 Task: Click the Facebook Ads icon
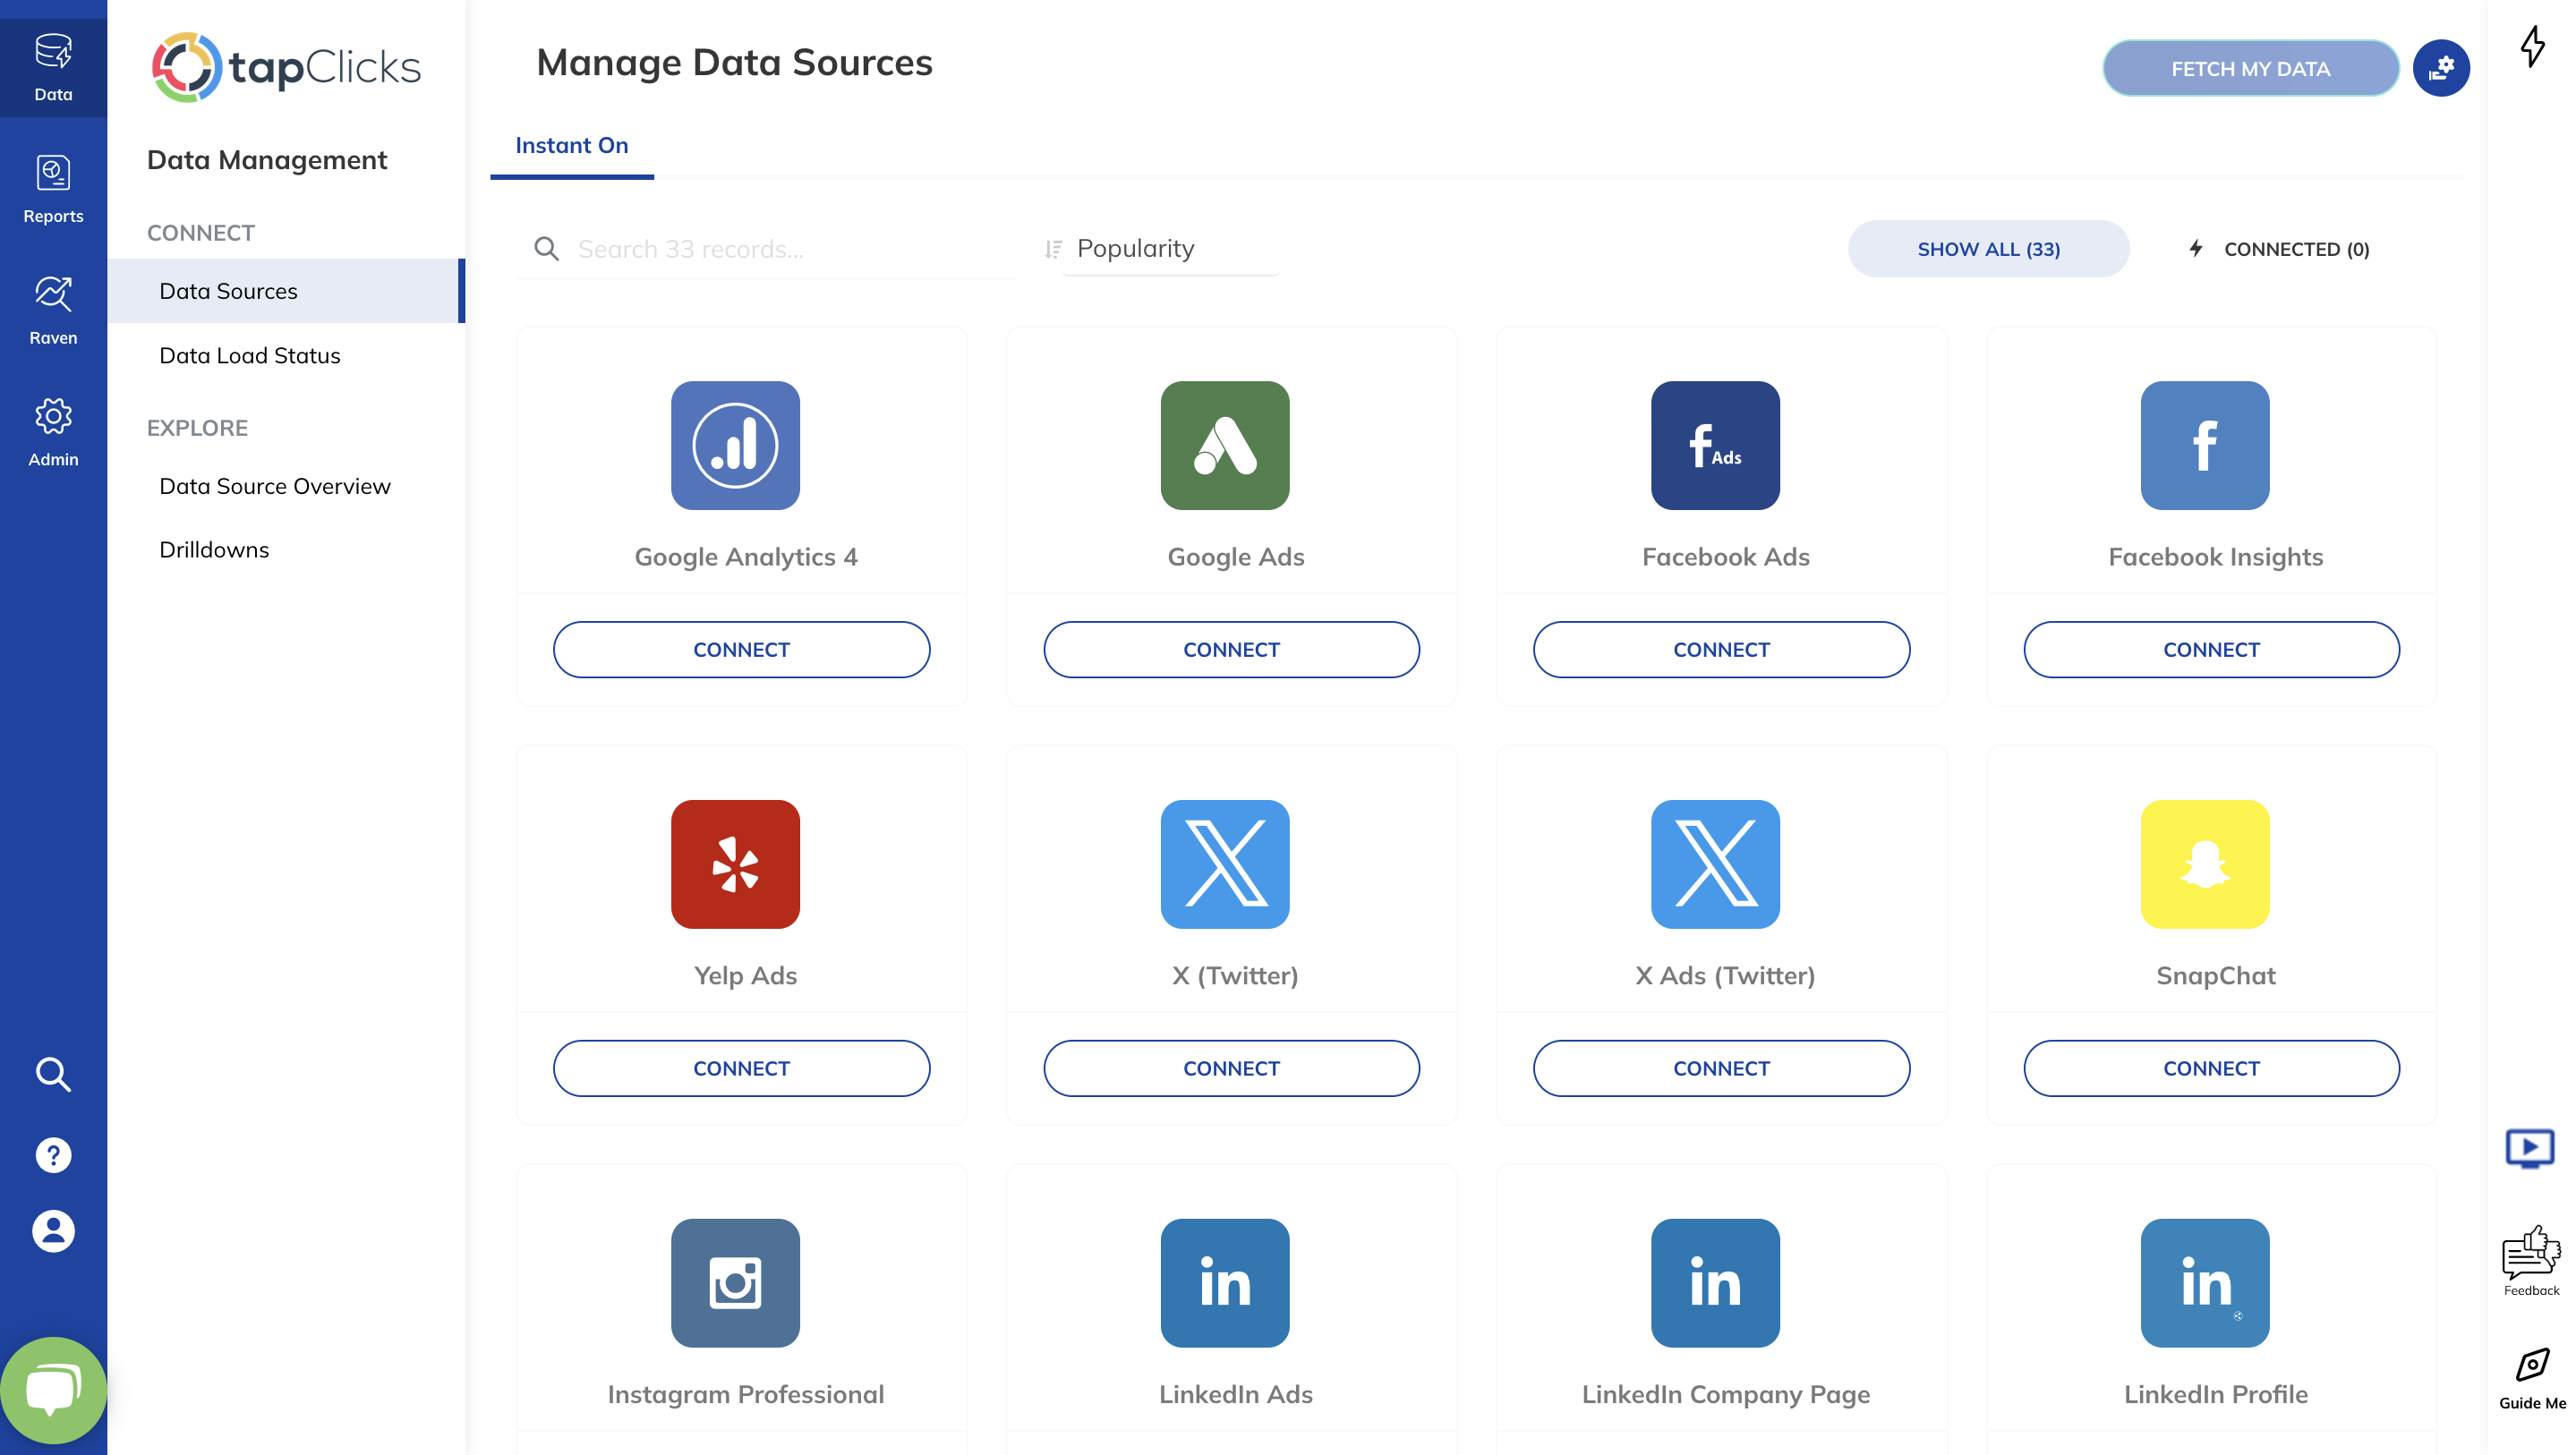1715,445
